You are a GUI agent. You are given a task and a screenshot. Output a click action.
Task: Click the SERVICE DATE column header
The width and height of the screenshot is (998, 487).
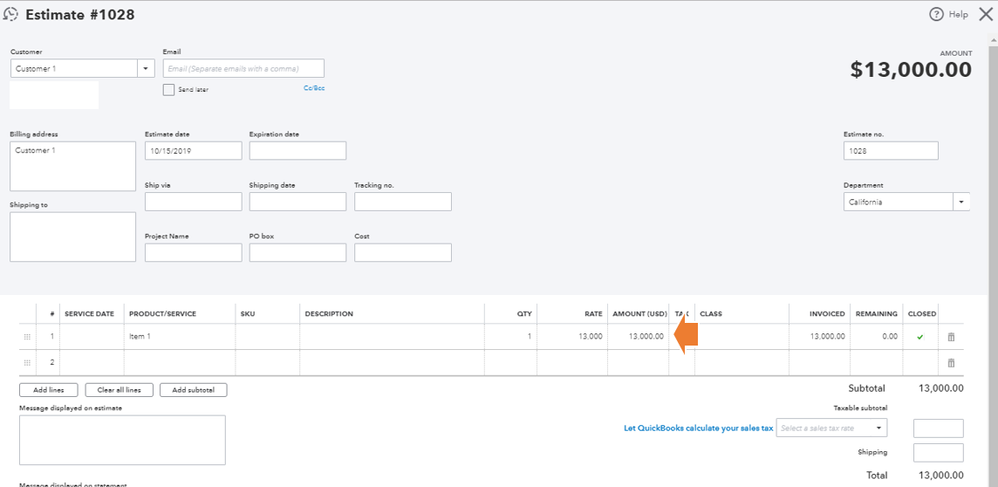tap(89, 314)
